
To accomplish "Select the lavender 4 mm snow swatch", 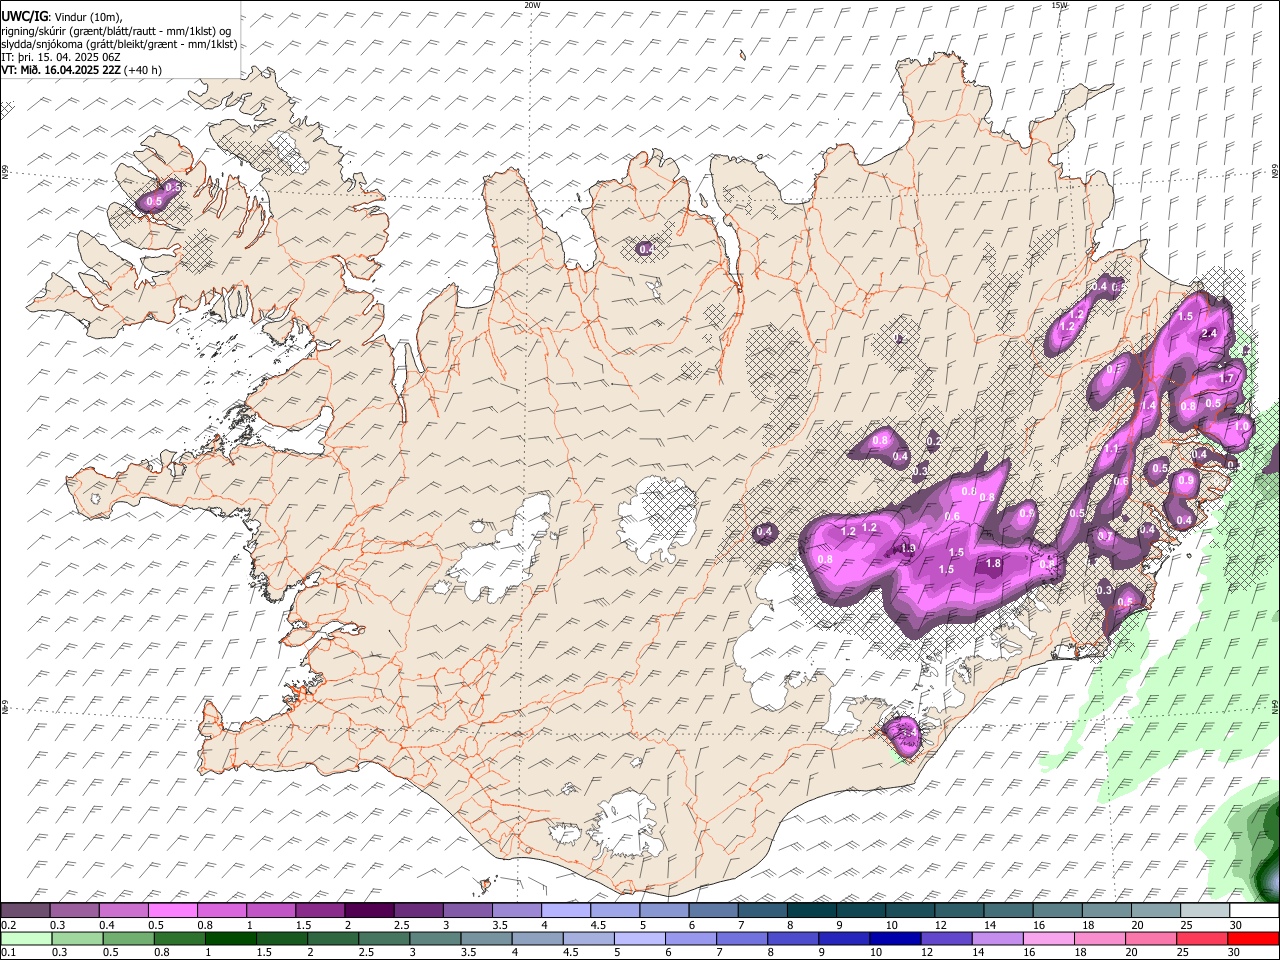I will coord(566,911).
